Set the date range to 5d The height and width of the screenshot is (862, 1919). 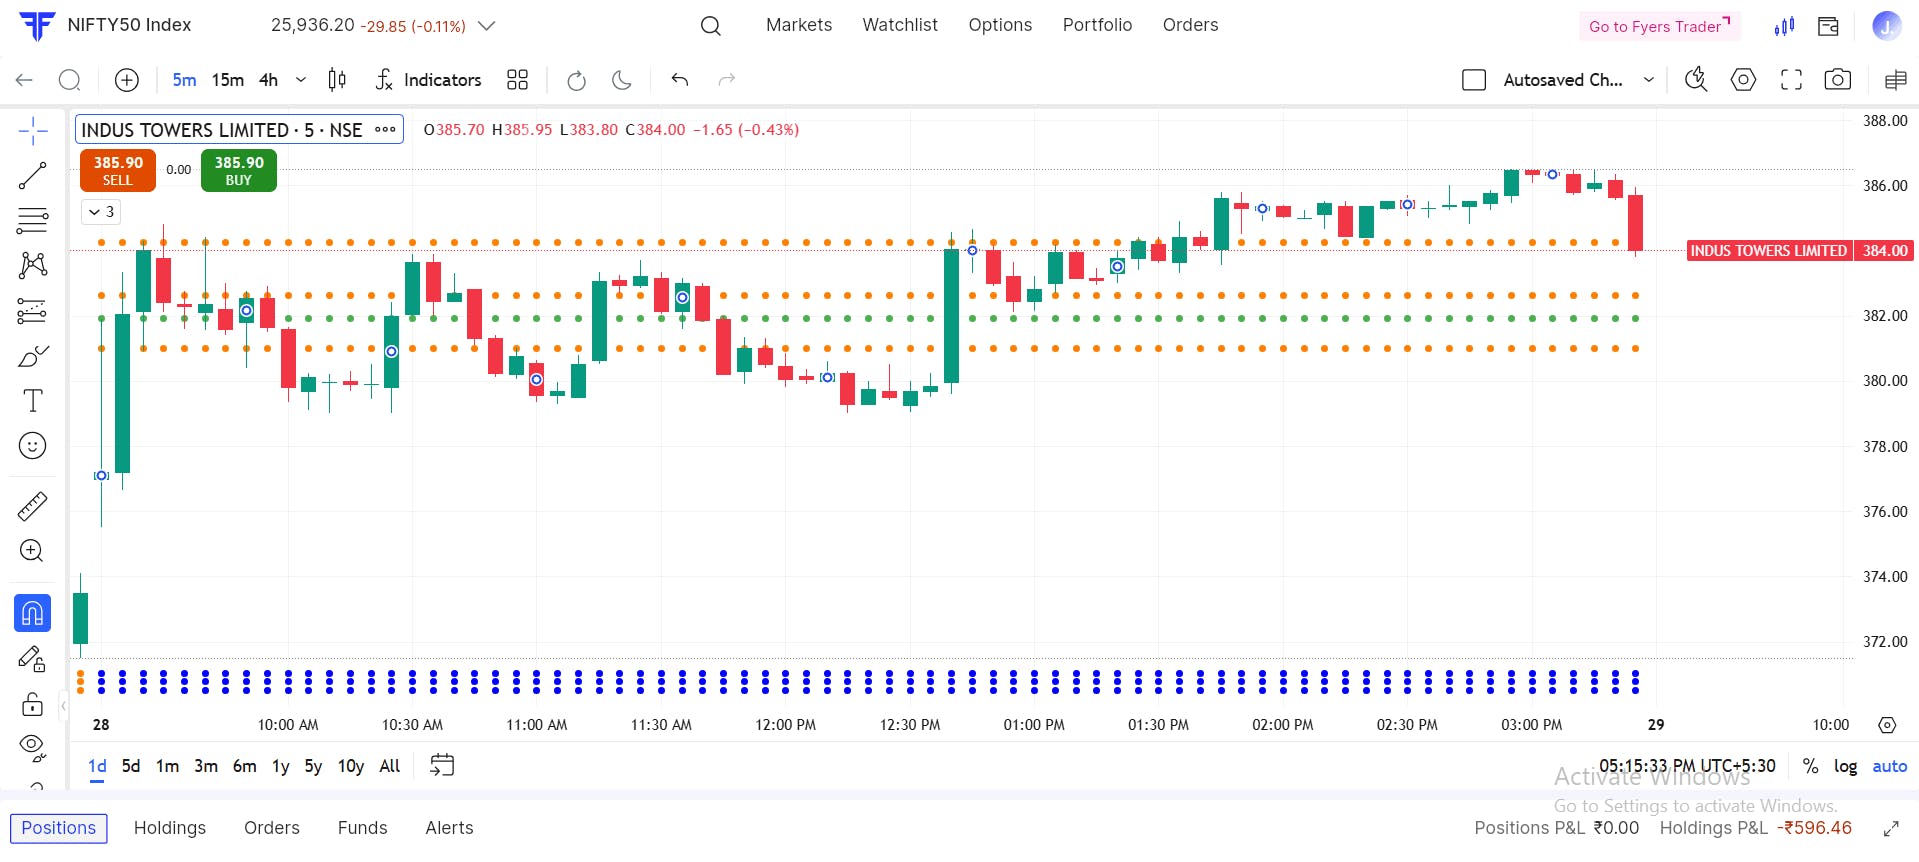point(131,766)
